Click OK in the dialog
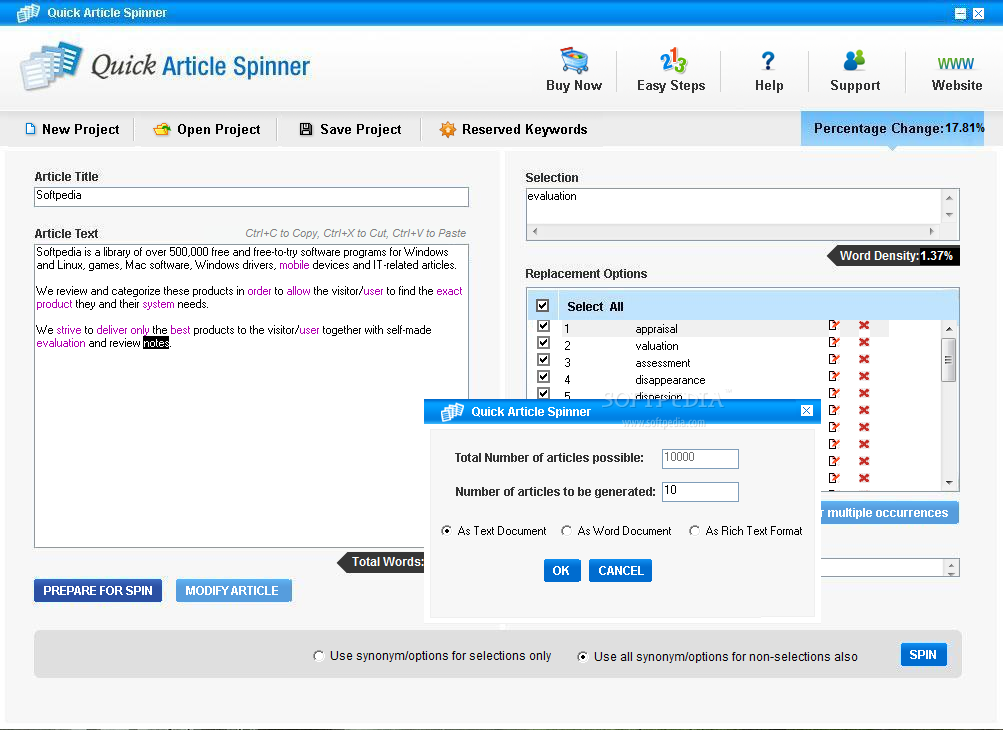Screen dimensions: 1003x730 point(562,571)
